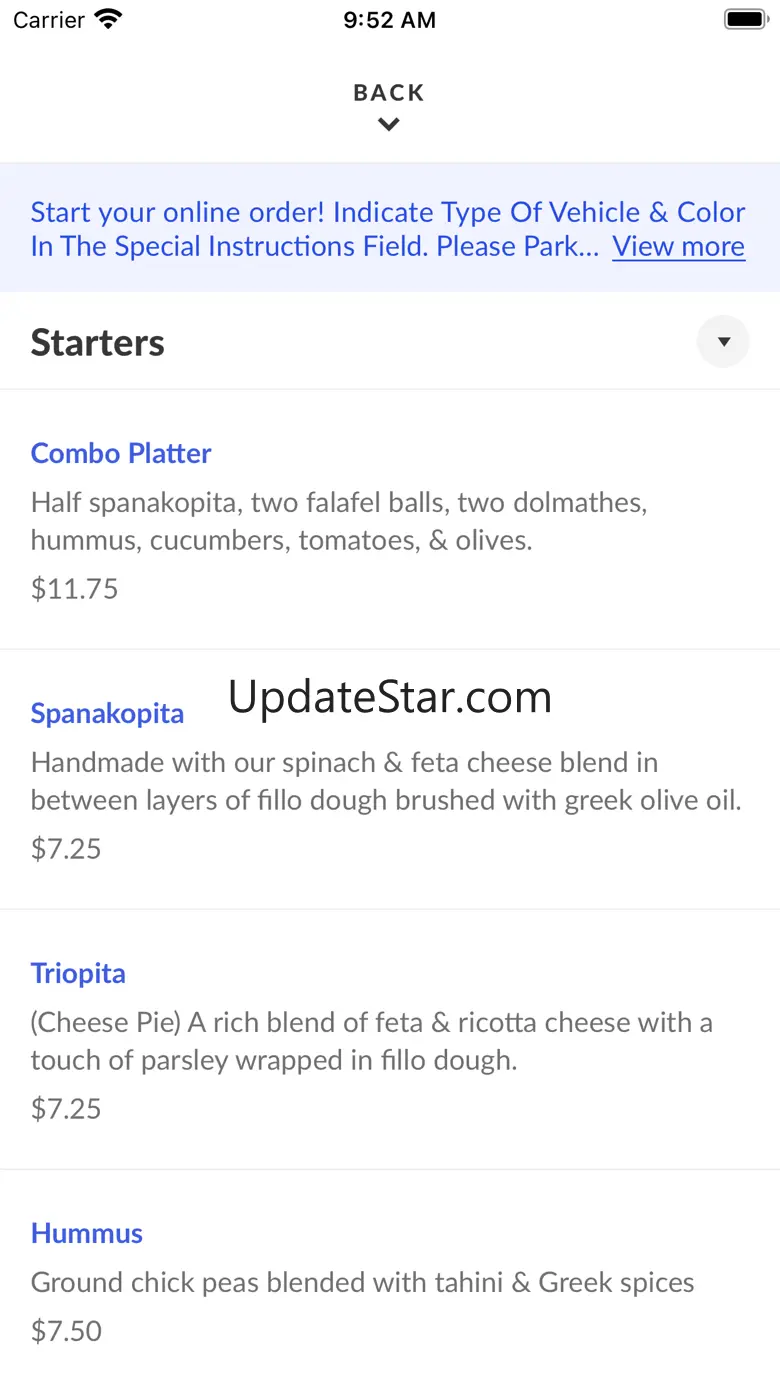The width and height of the screenshot is (780, 1387).
Task: Click the Spanakopita fillo dough description
Action: 386,780
